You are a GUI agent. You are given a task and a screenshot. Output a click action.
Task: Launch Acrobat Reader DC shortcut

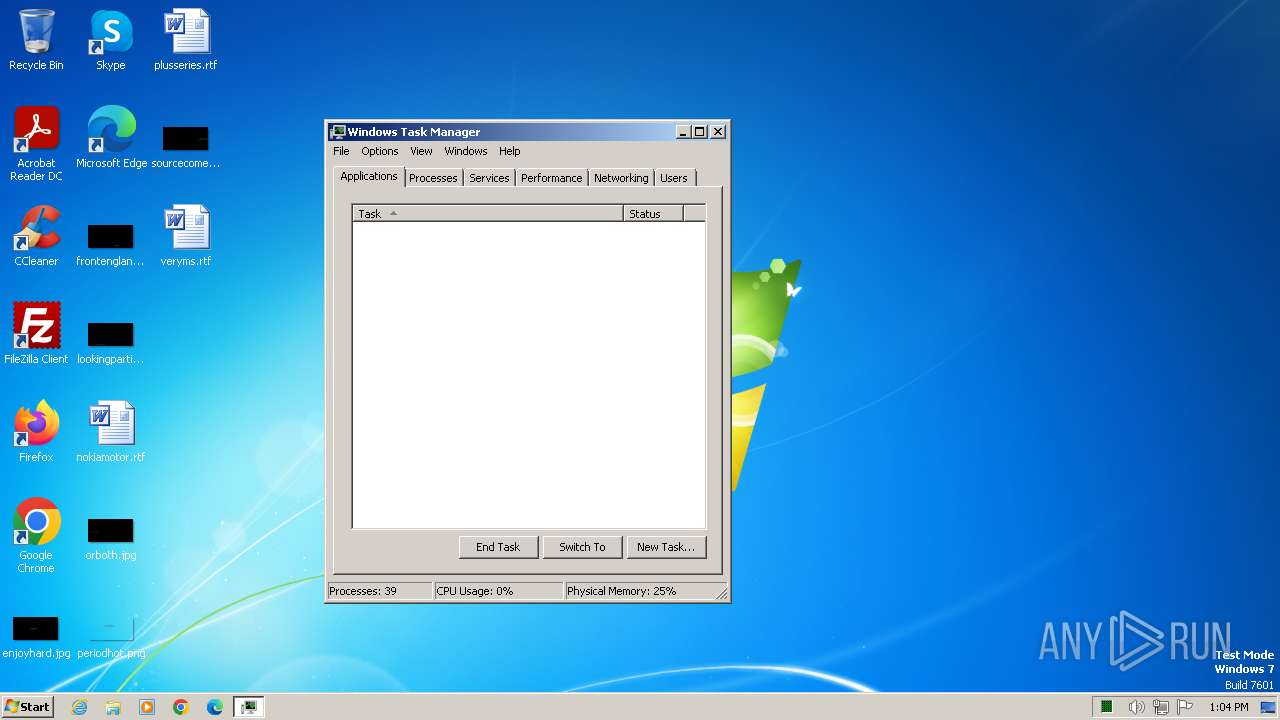point(36,144)
